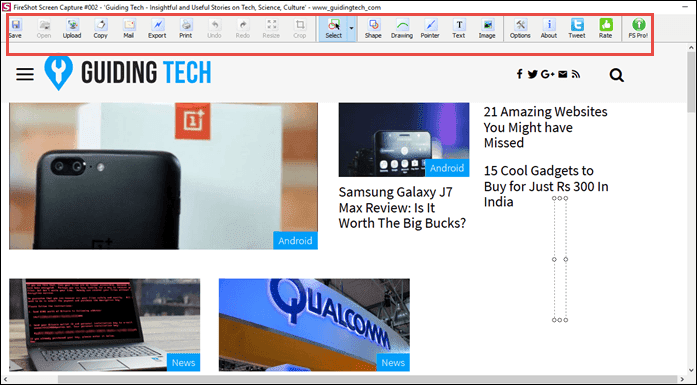
Task: Click News tag on Qualcomm image
Action: [393, 363]
